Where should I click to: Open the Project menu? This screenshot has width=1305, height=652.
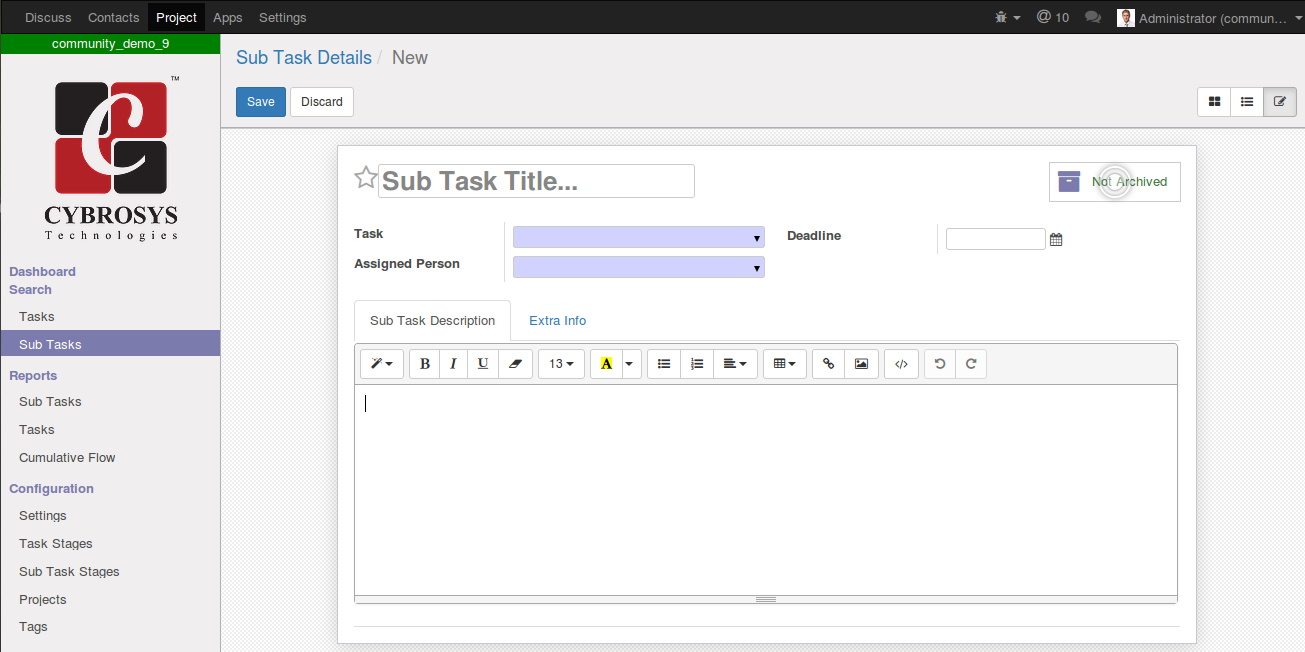[177, 17]
